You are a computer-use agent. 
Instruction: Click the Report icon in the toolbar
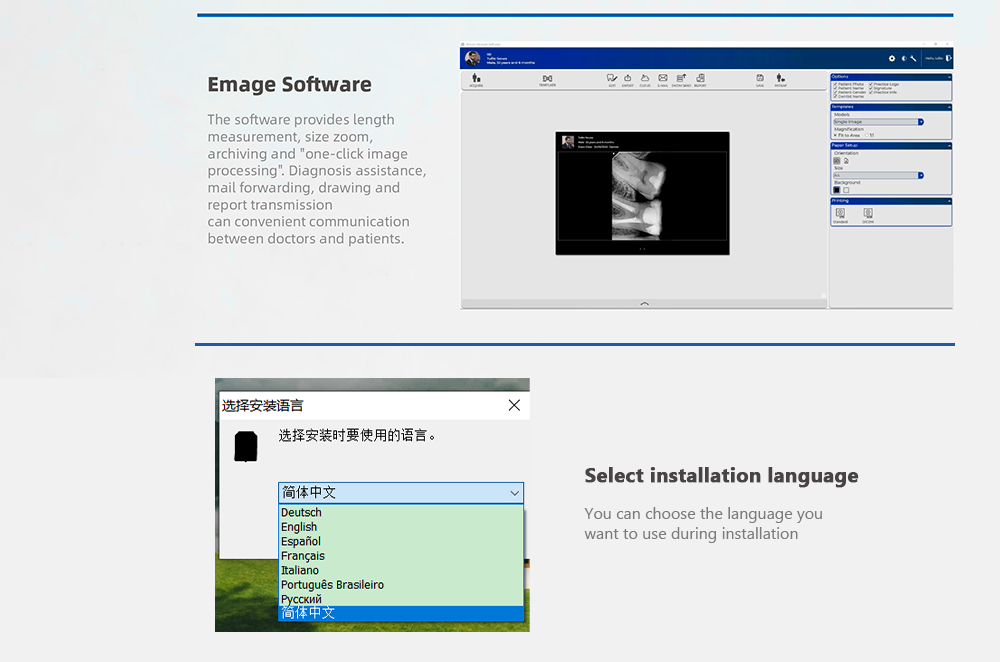coord(700,79)
